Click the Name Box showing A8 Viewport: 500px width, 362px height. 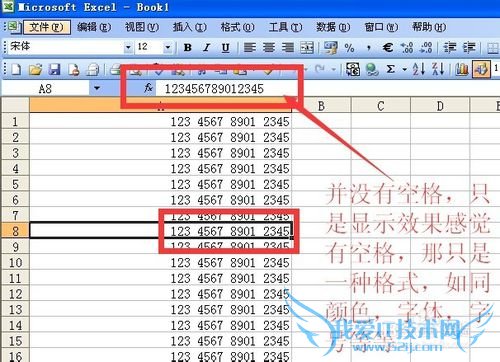[45, 89]
